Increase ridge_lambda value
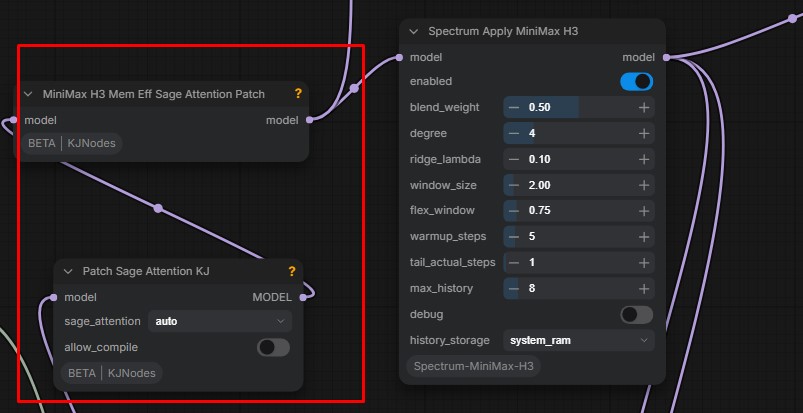Screen dimensions: 803x413 tap(644, 159)
